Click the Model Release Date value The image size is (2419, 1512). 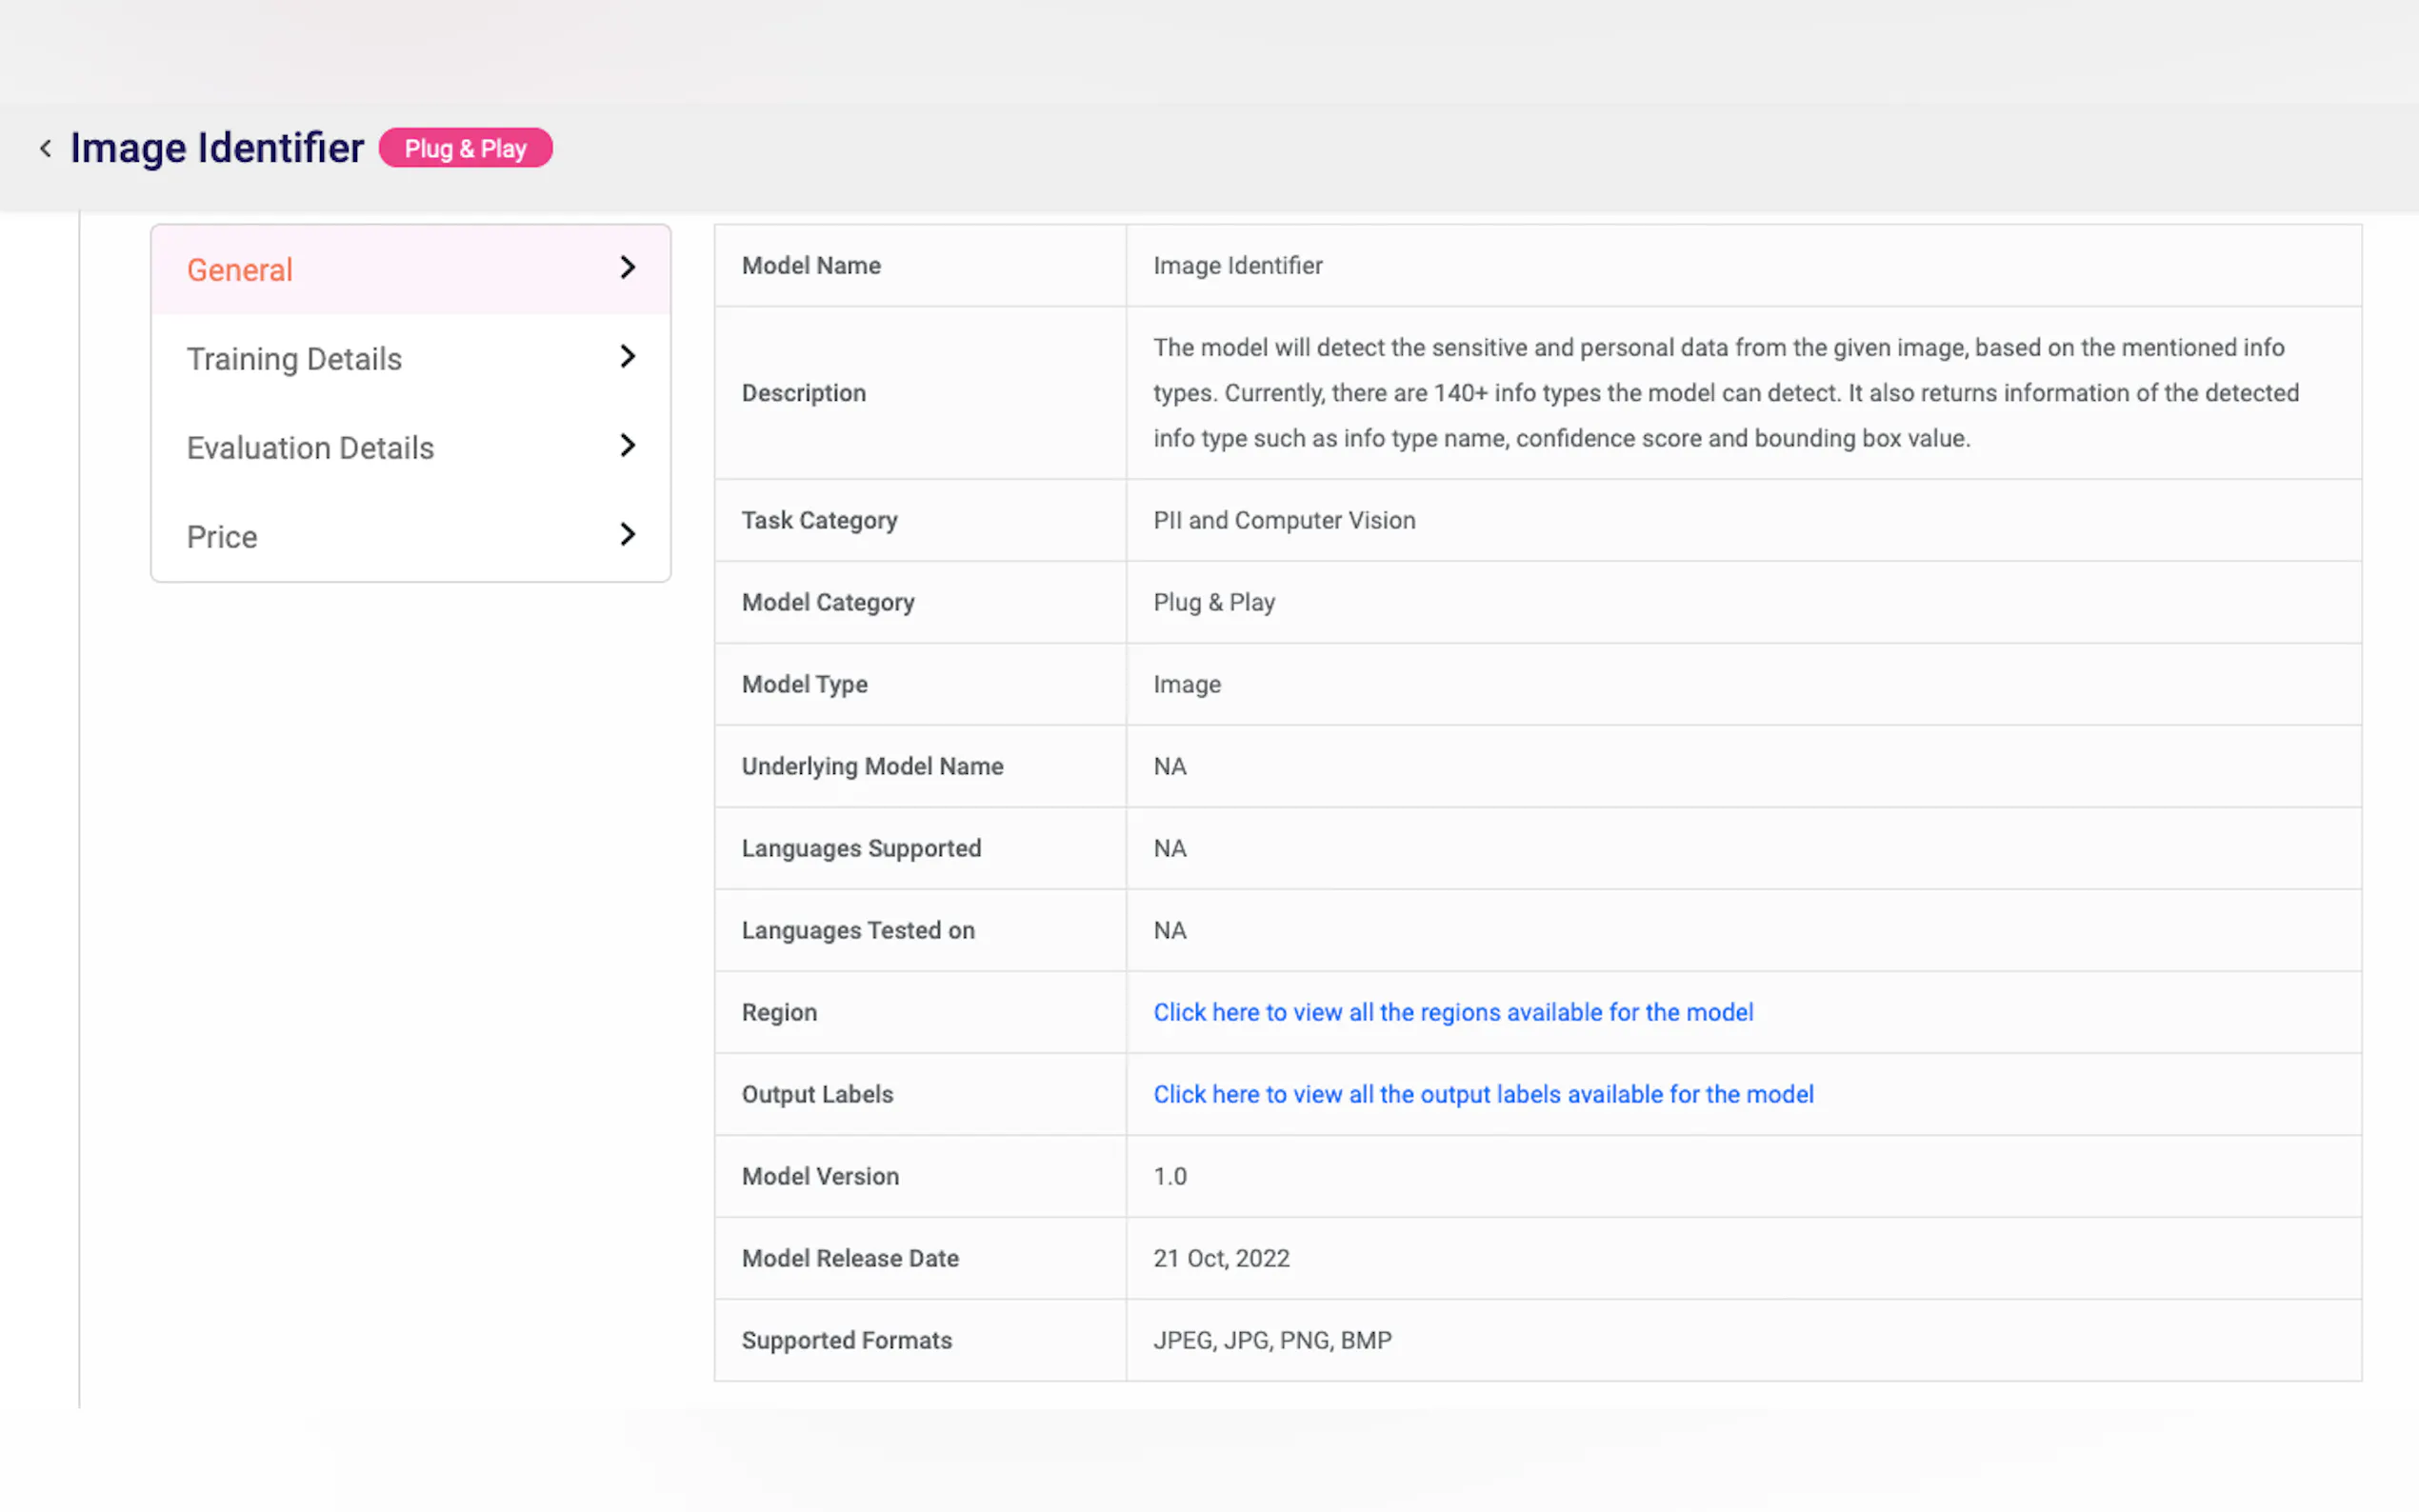click(x=1220, y=1258)
